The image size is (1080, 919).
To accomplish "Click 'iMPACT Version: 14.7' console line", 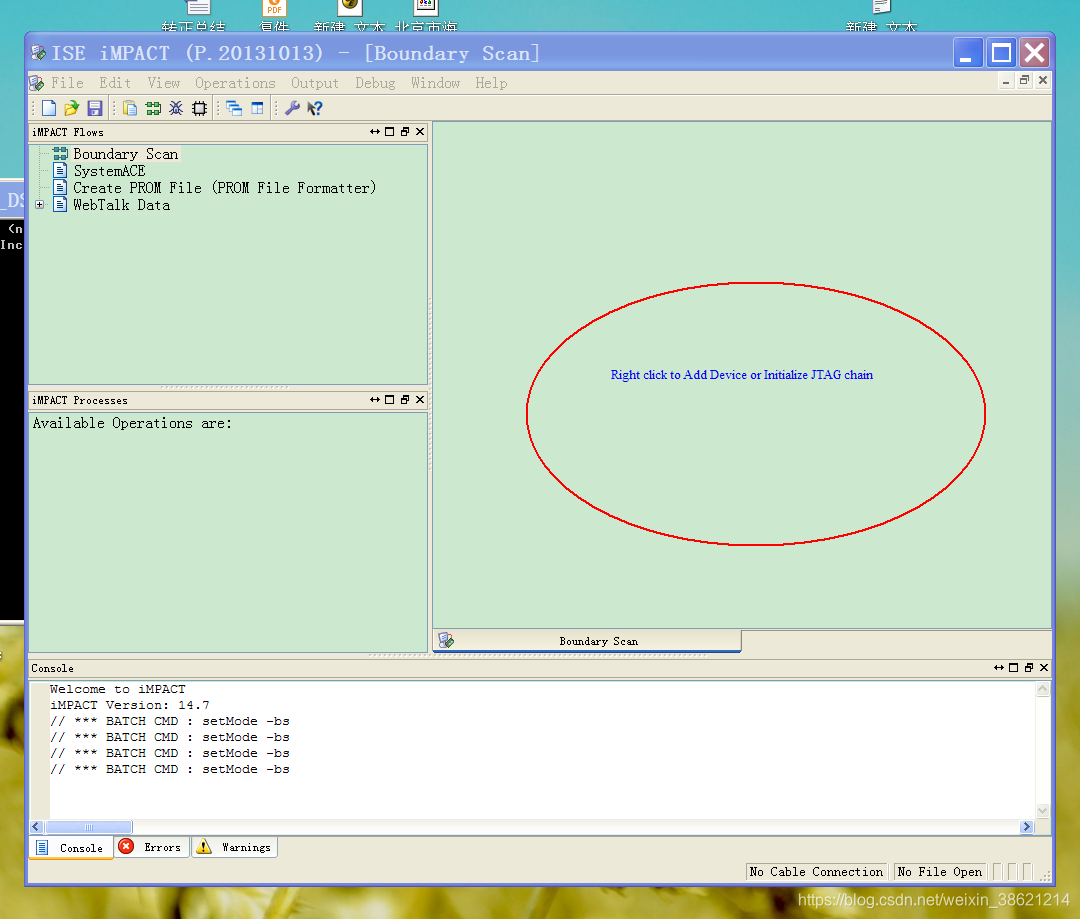I will (129, 705).
